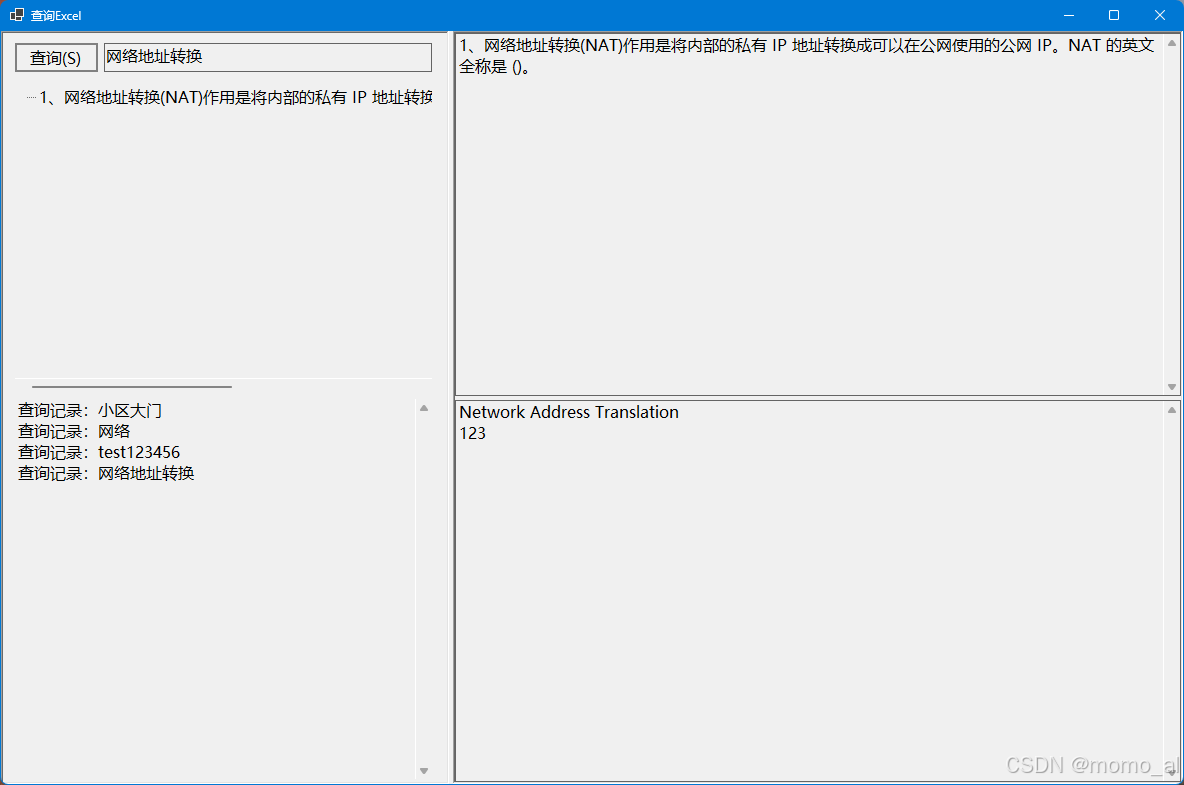Click the answer pane scroll-up arrow
Image resolution: width=1184 pixels, height=785 pixels.
(1172, 410)
